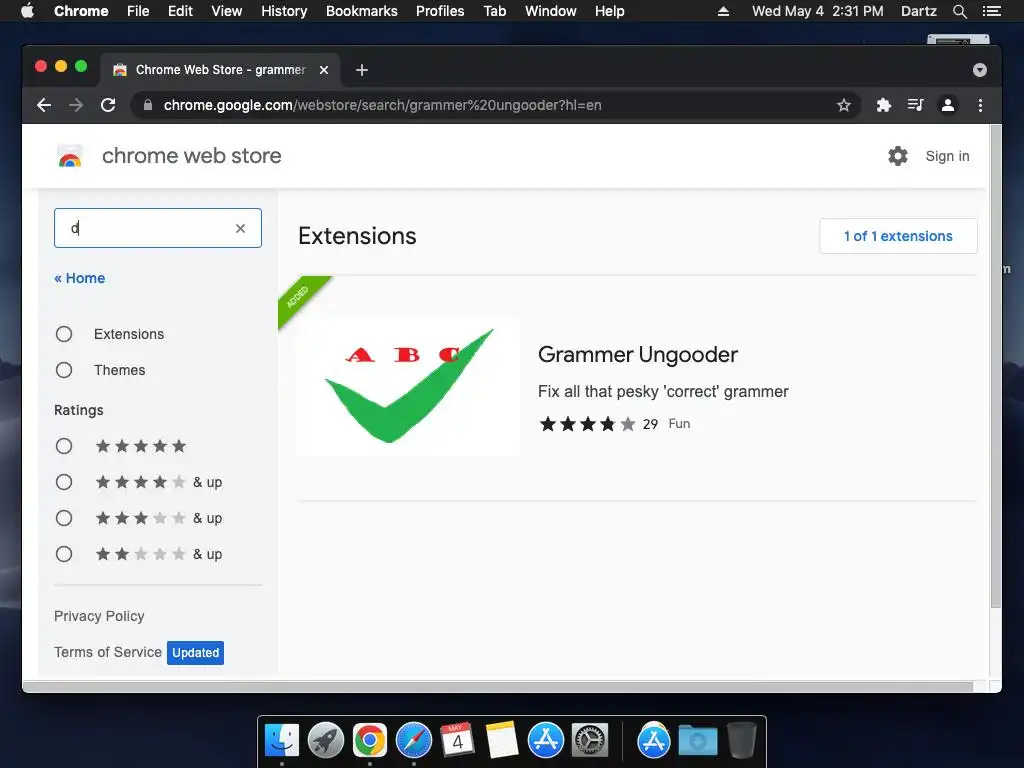Open Finder from the dock
The height and width of the screenshot is (768, 1024).
282,741
